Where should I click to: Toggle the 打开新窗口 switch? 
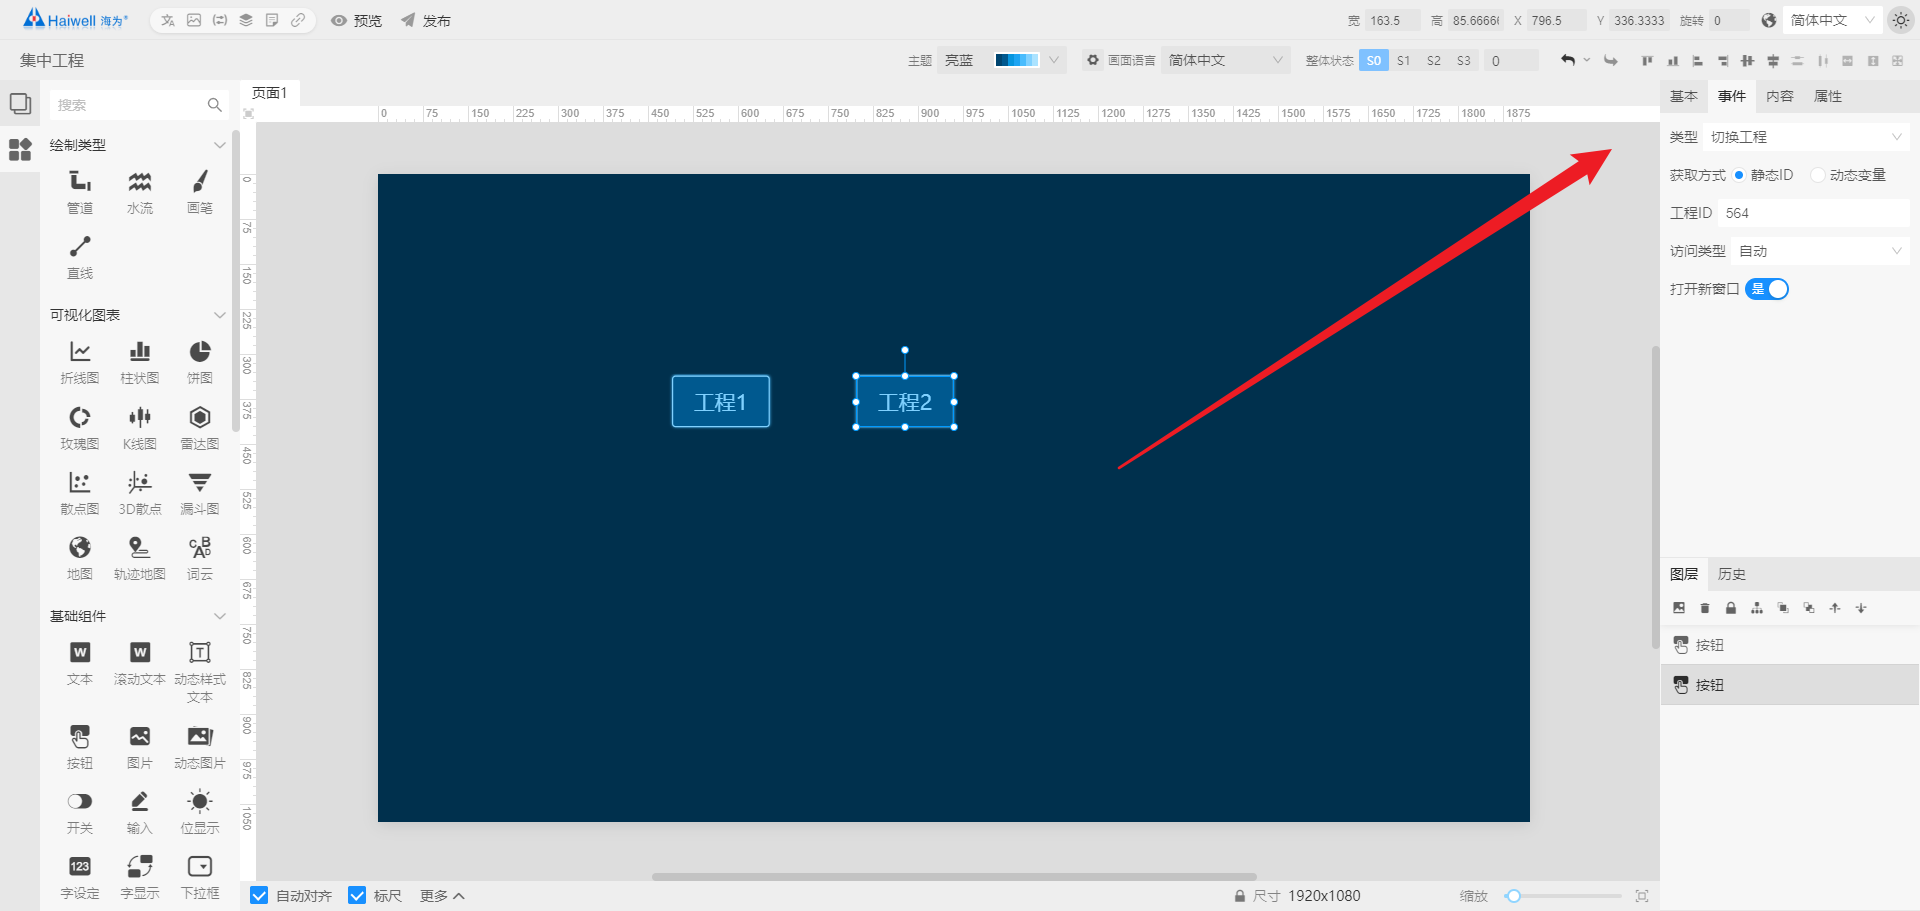point(1767,289)
